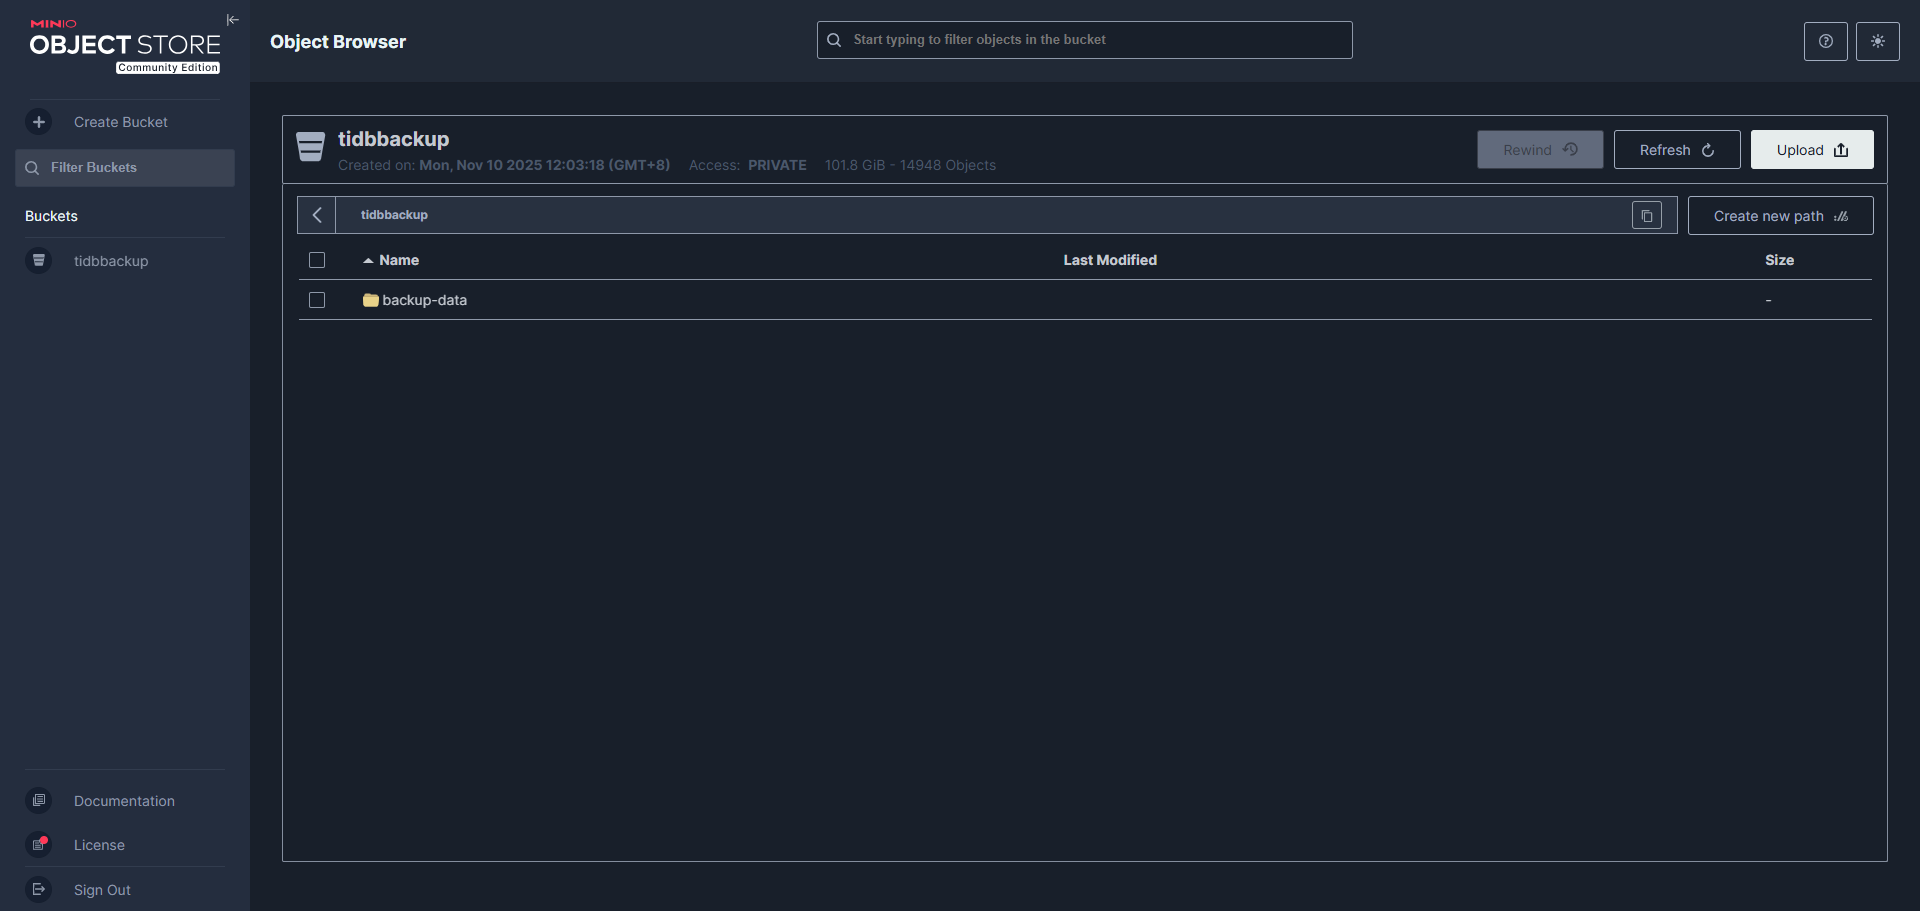Open the License page
This screenshot has width=1920, height=911.
pos(99,845)
